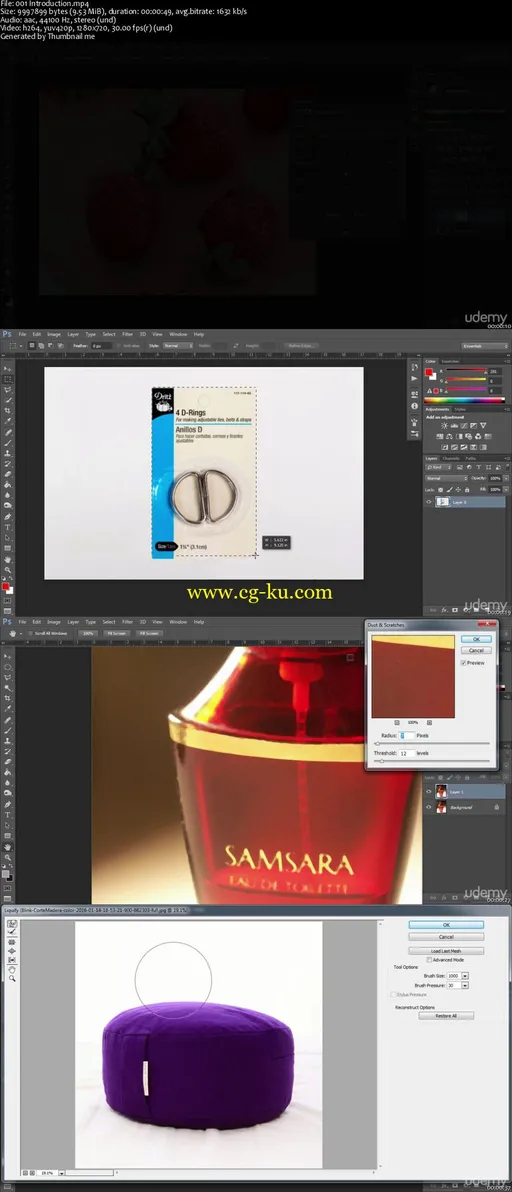Pick Crop tool in D-Rings Photoshop frame
Viewport: 512px width, 1192px height.
(8, 411)
